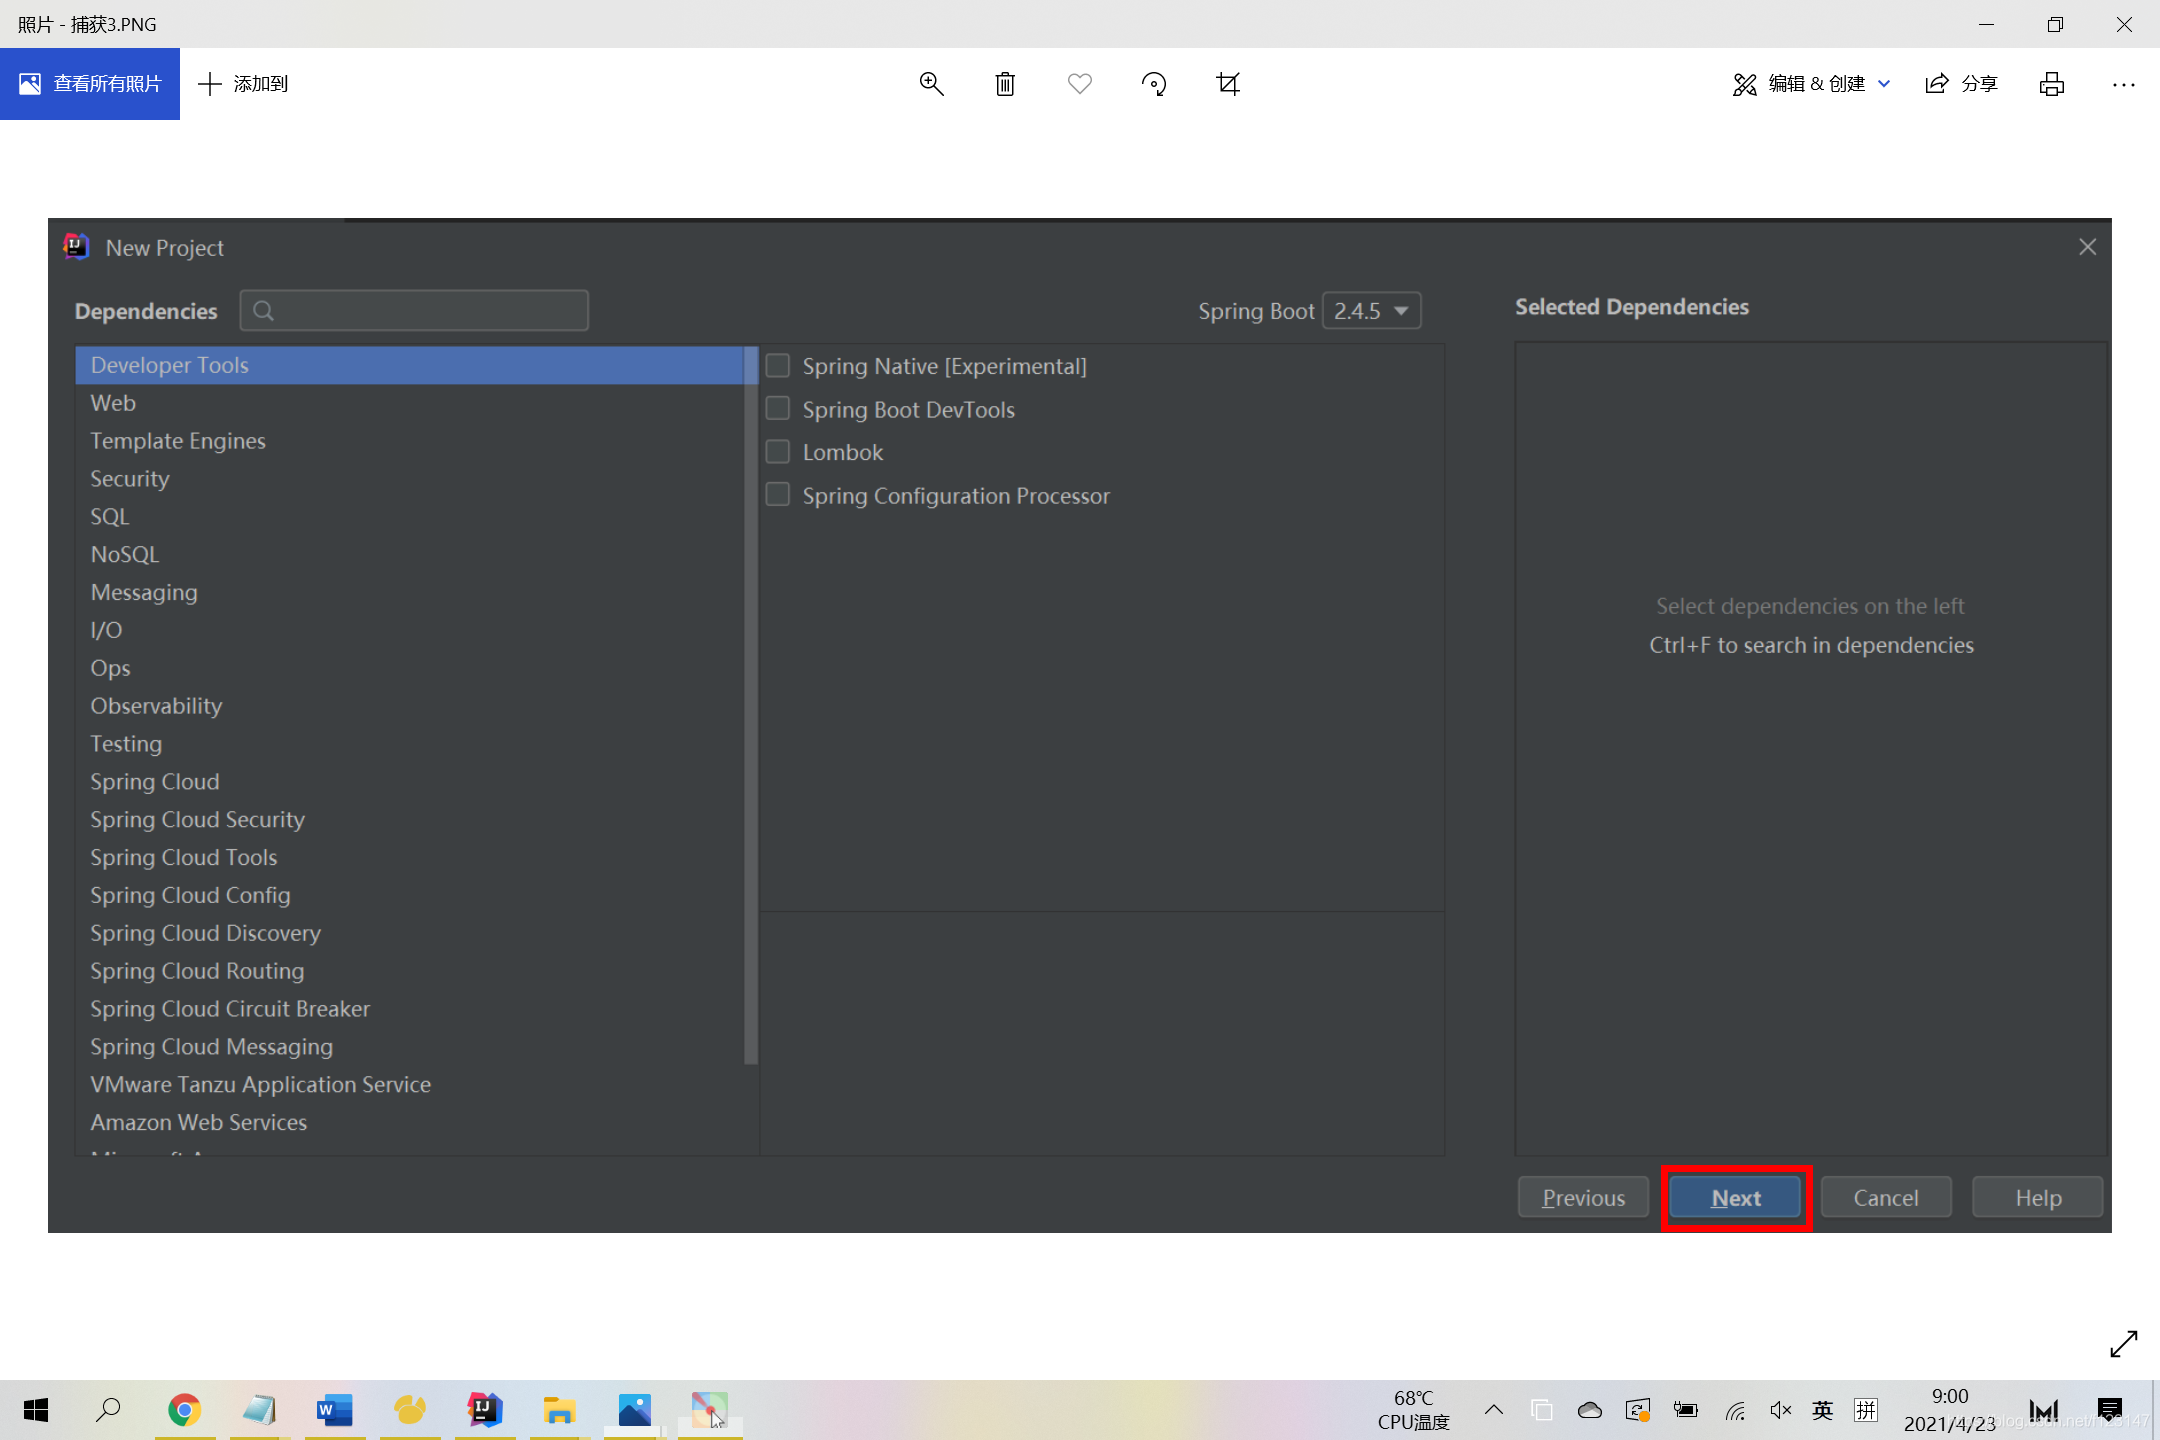Open File Explorer from taskbar
Screen dimensions: 2160x1440
[x=559, y=1410]
